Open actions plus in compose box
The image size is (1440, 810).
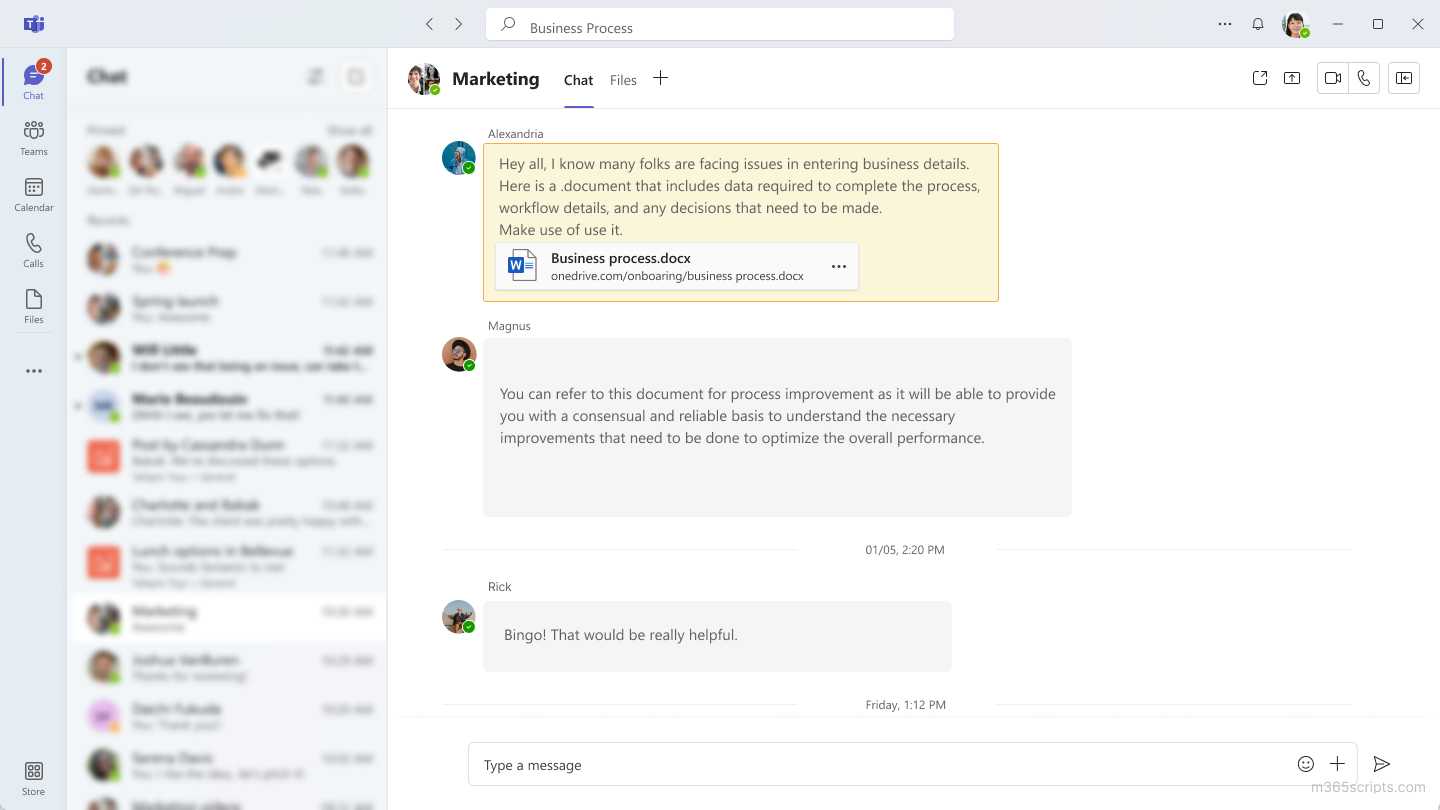(x=1337, y=764)
